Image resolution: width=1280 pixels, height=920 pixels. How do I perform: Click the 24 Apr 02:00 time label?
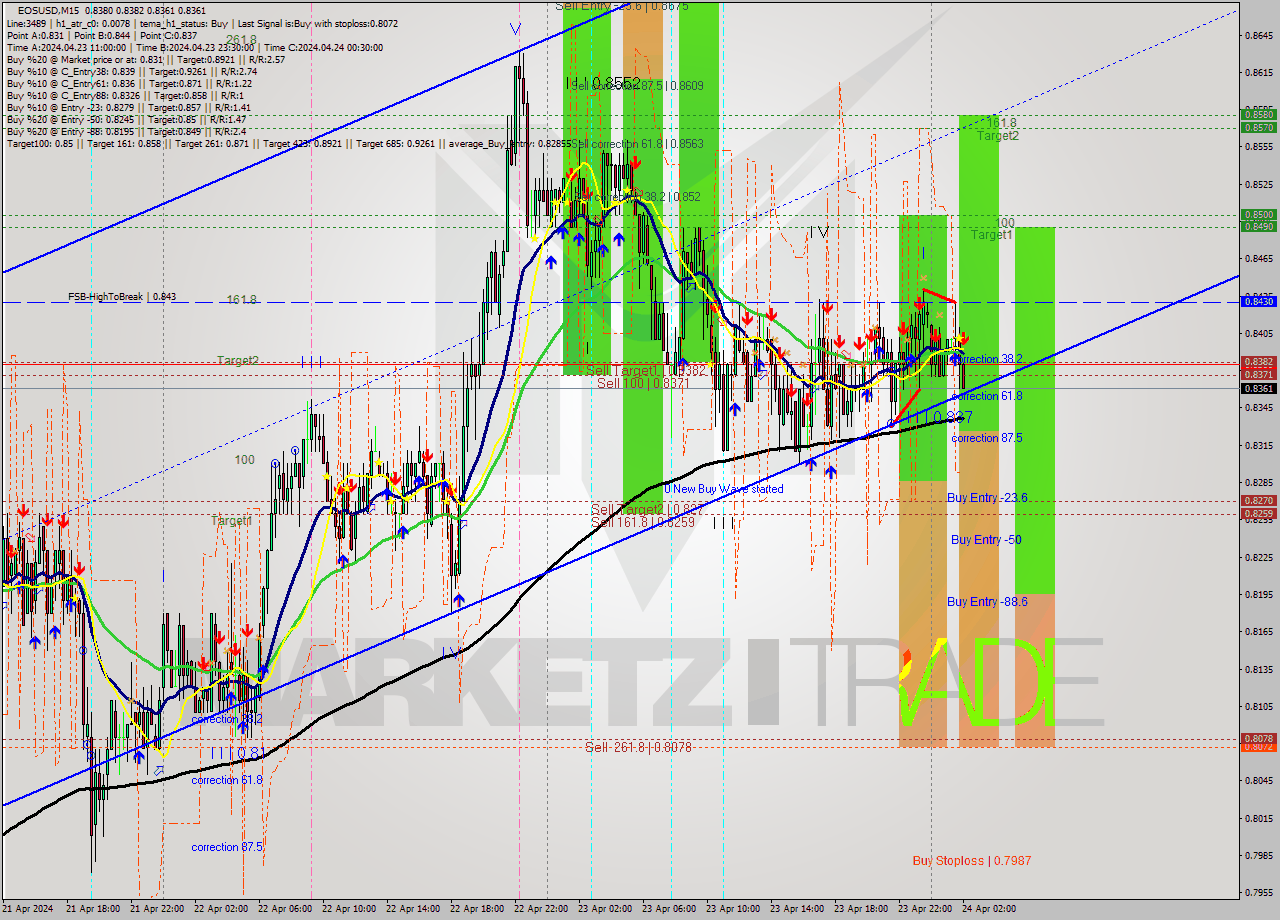click(988, 909)
